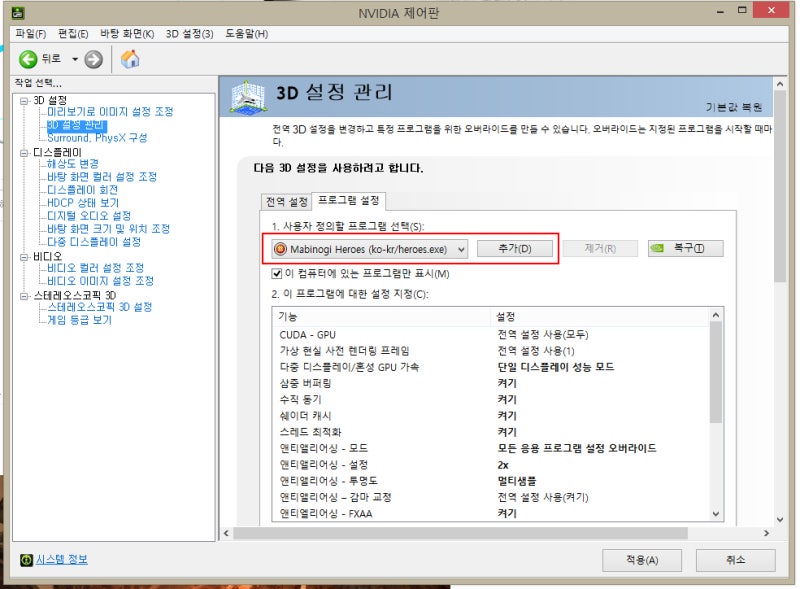The width and height of the screenshot is (800, 589).
Task: Open the 바탕 화면(K) menu
Action: point(127,34)
